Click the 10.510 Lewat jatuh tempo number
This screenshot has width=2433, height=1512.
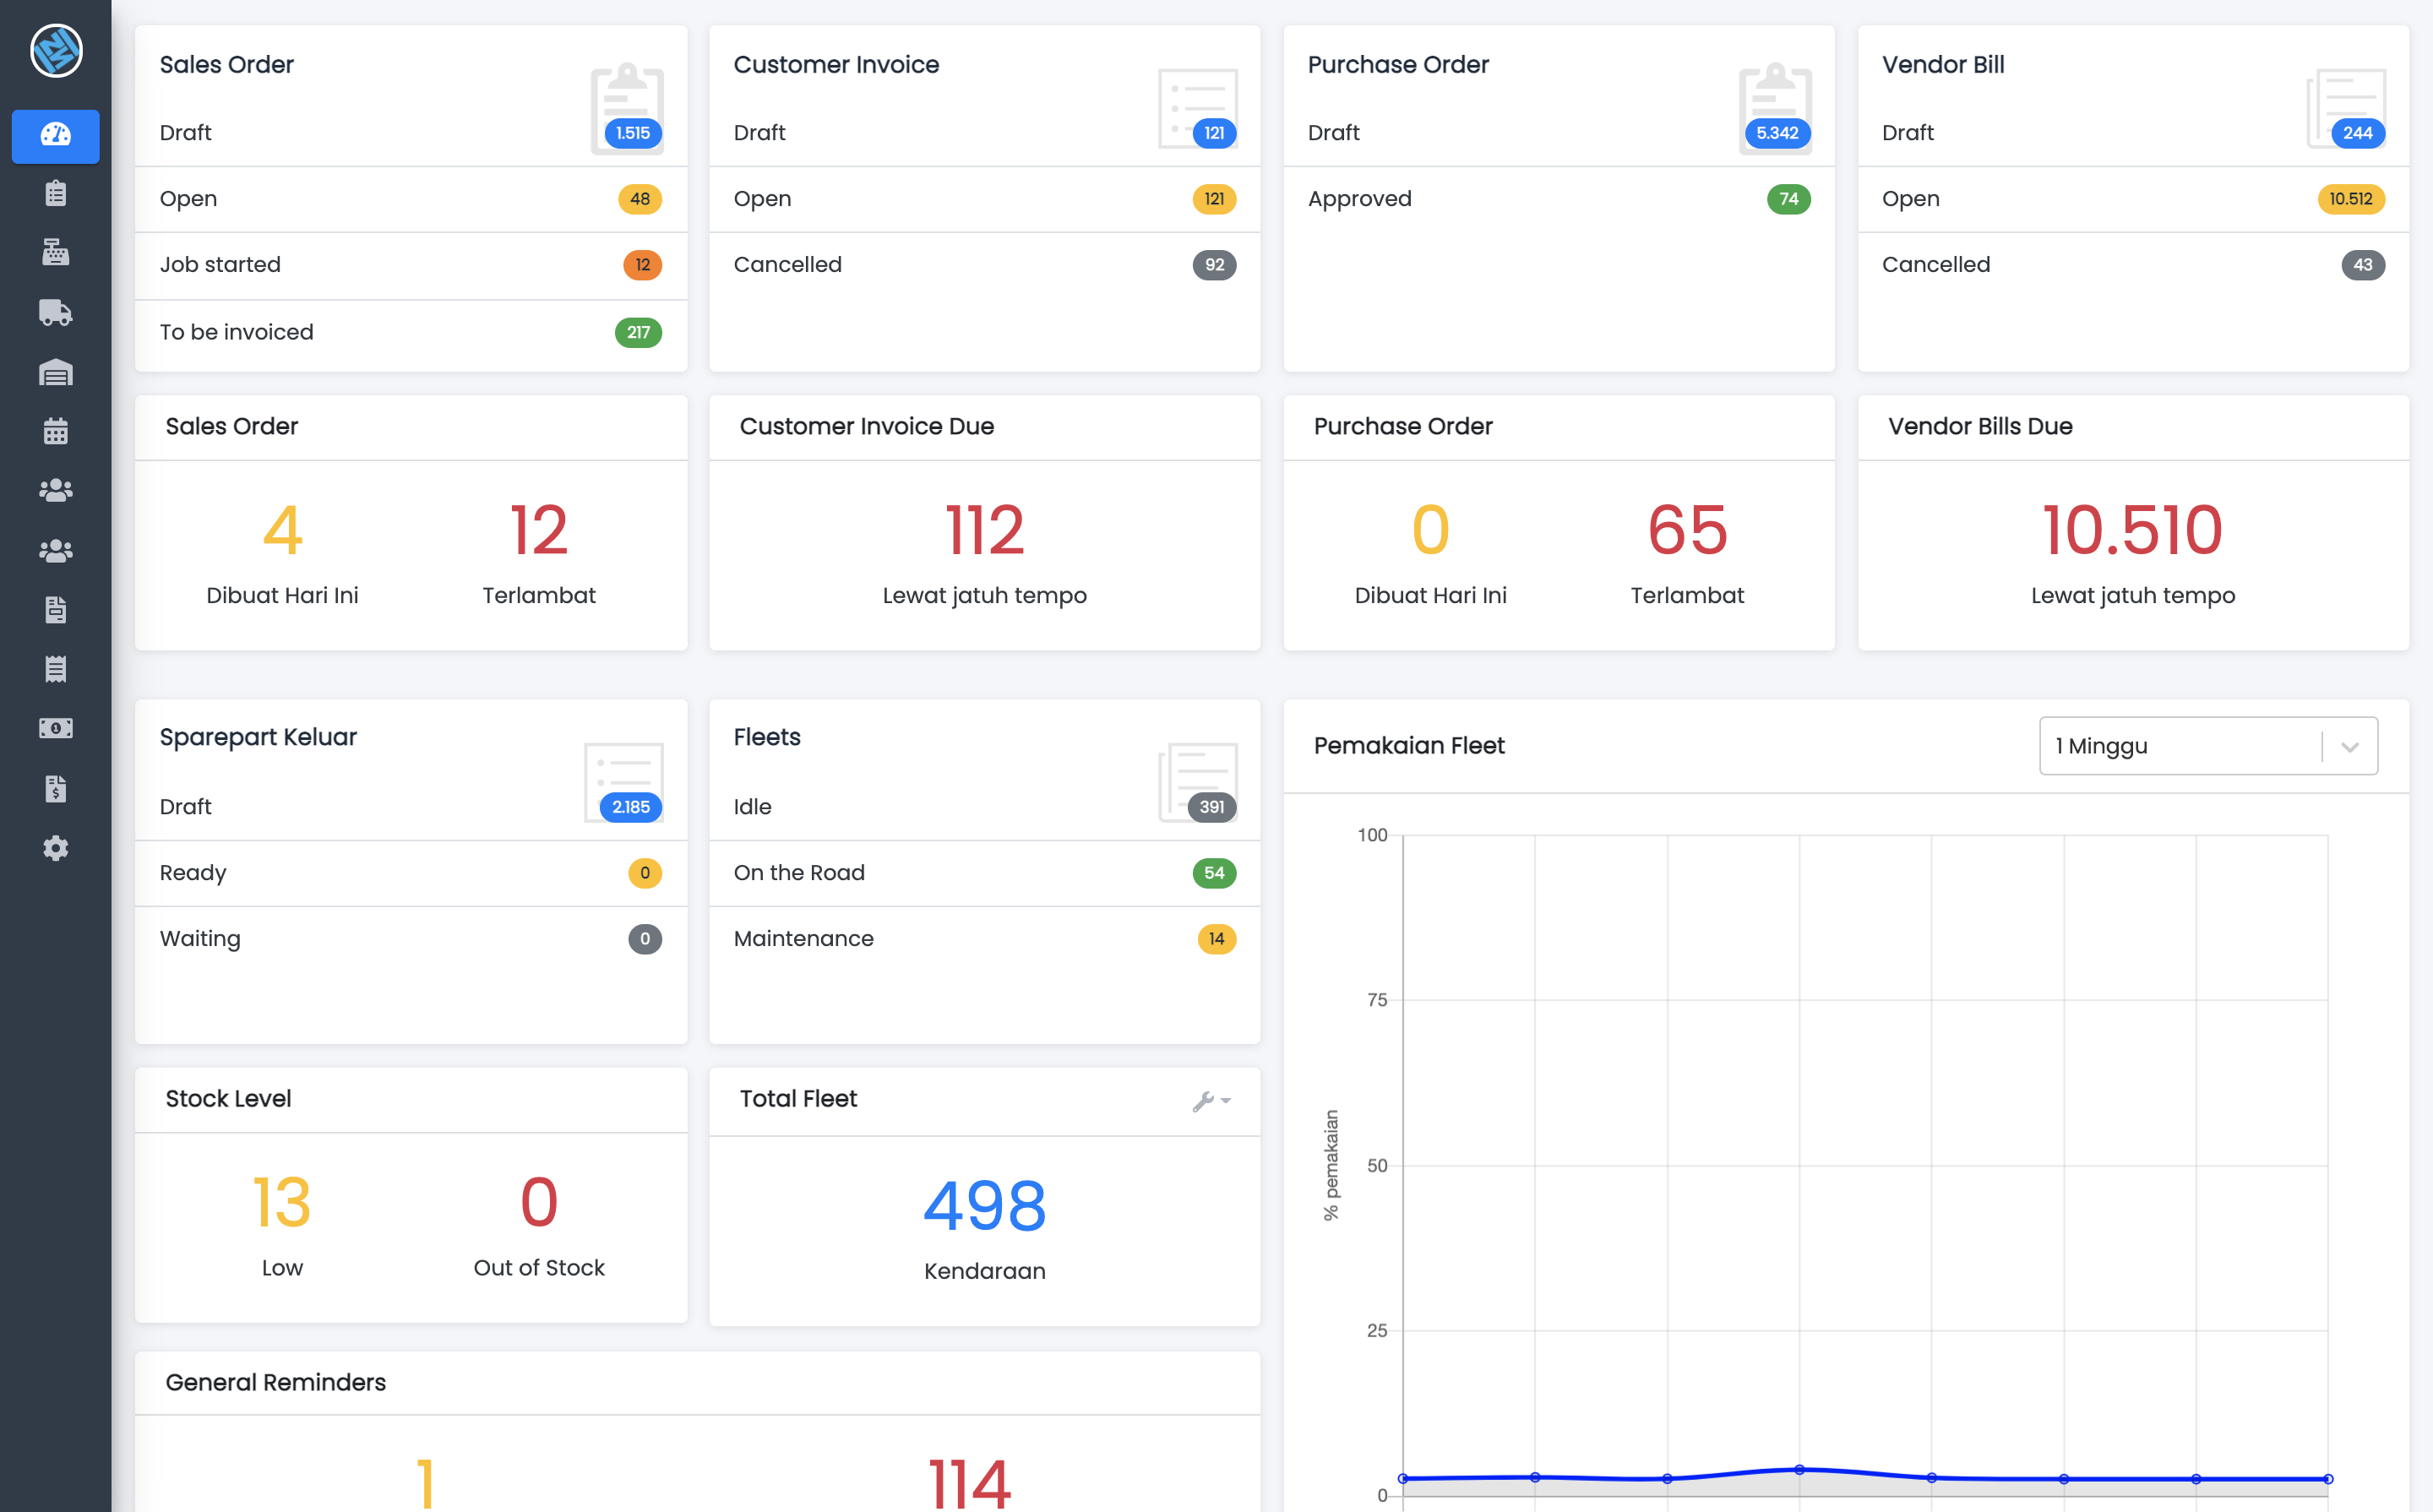(x=2131, y=530)
